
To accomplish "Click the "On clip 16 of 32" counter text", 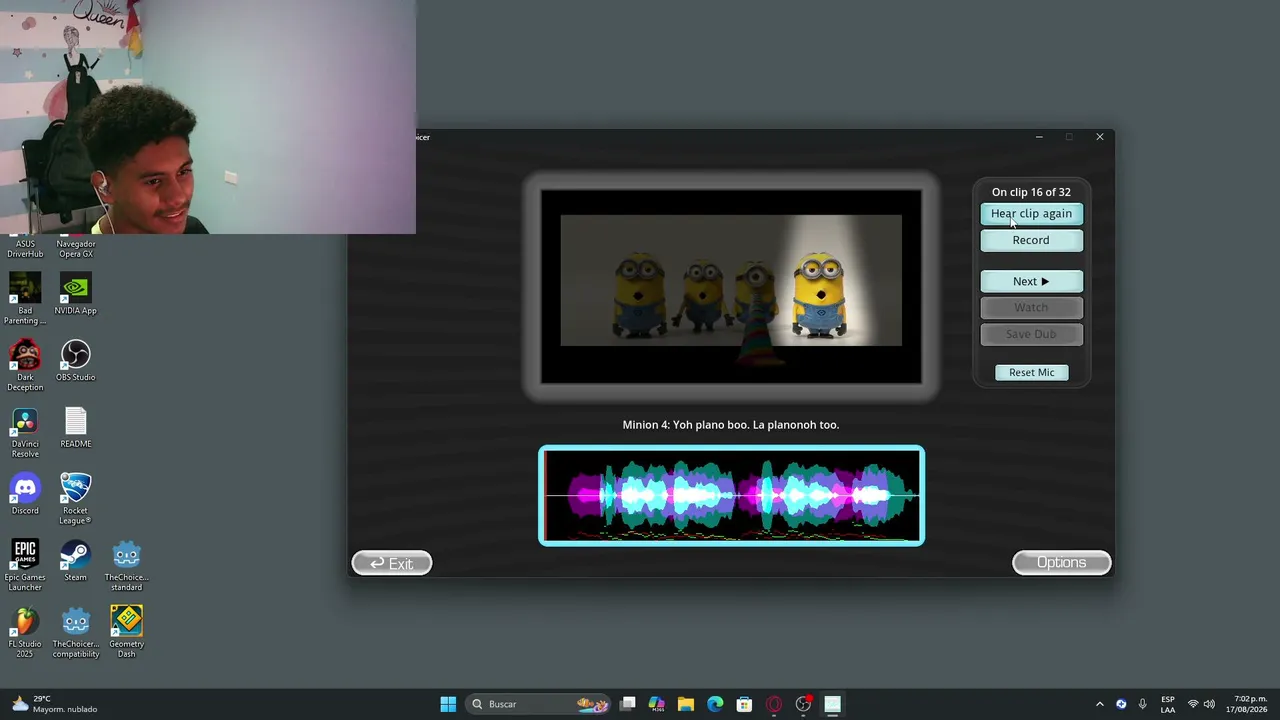I will 1031,192.
